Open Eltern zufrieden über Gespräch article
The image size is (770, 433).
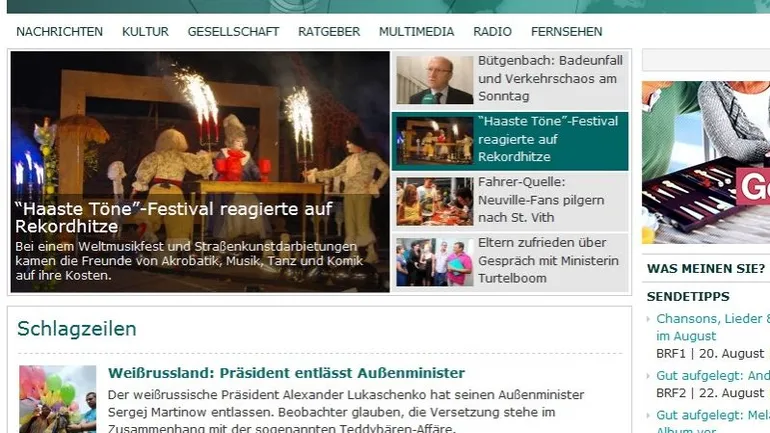pos(548,261)
